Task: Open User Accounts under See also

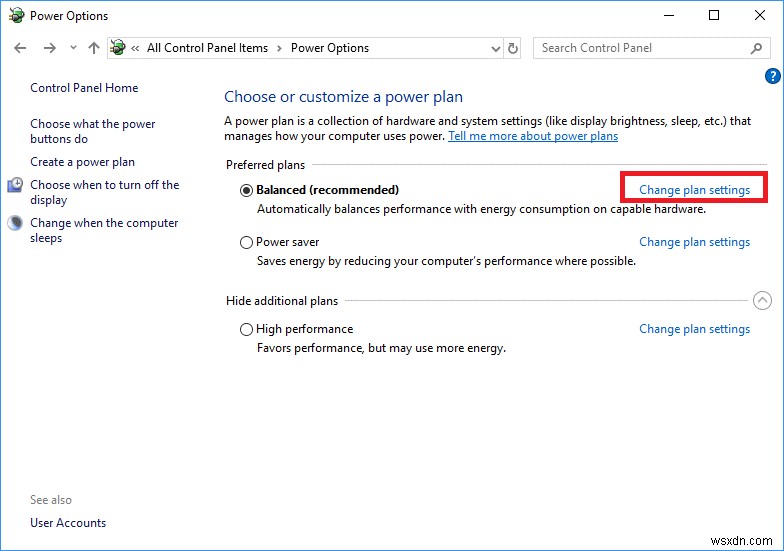Action: [x=68, y=523]
